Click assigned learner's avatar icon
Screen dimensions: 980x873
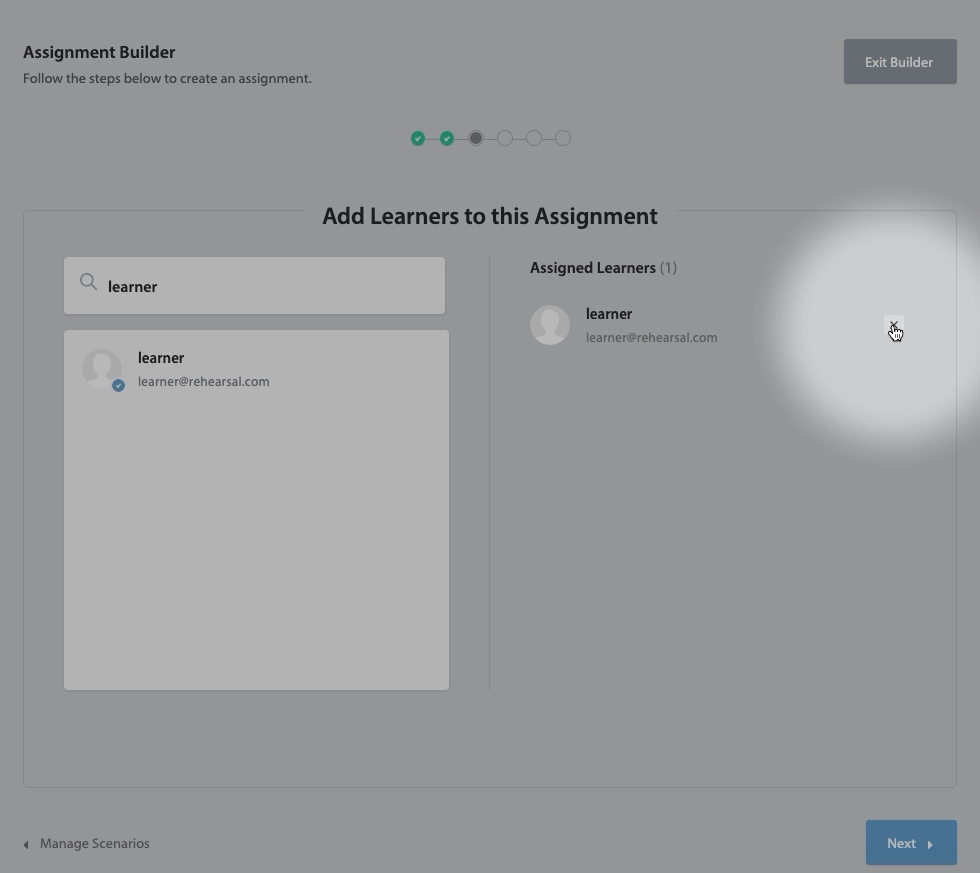pos(549,325)
